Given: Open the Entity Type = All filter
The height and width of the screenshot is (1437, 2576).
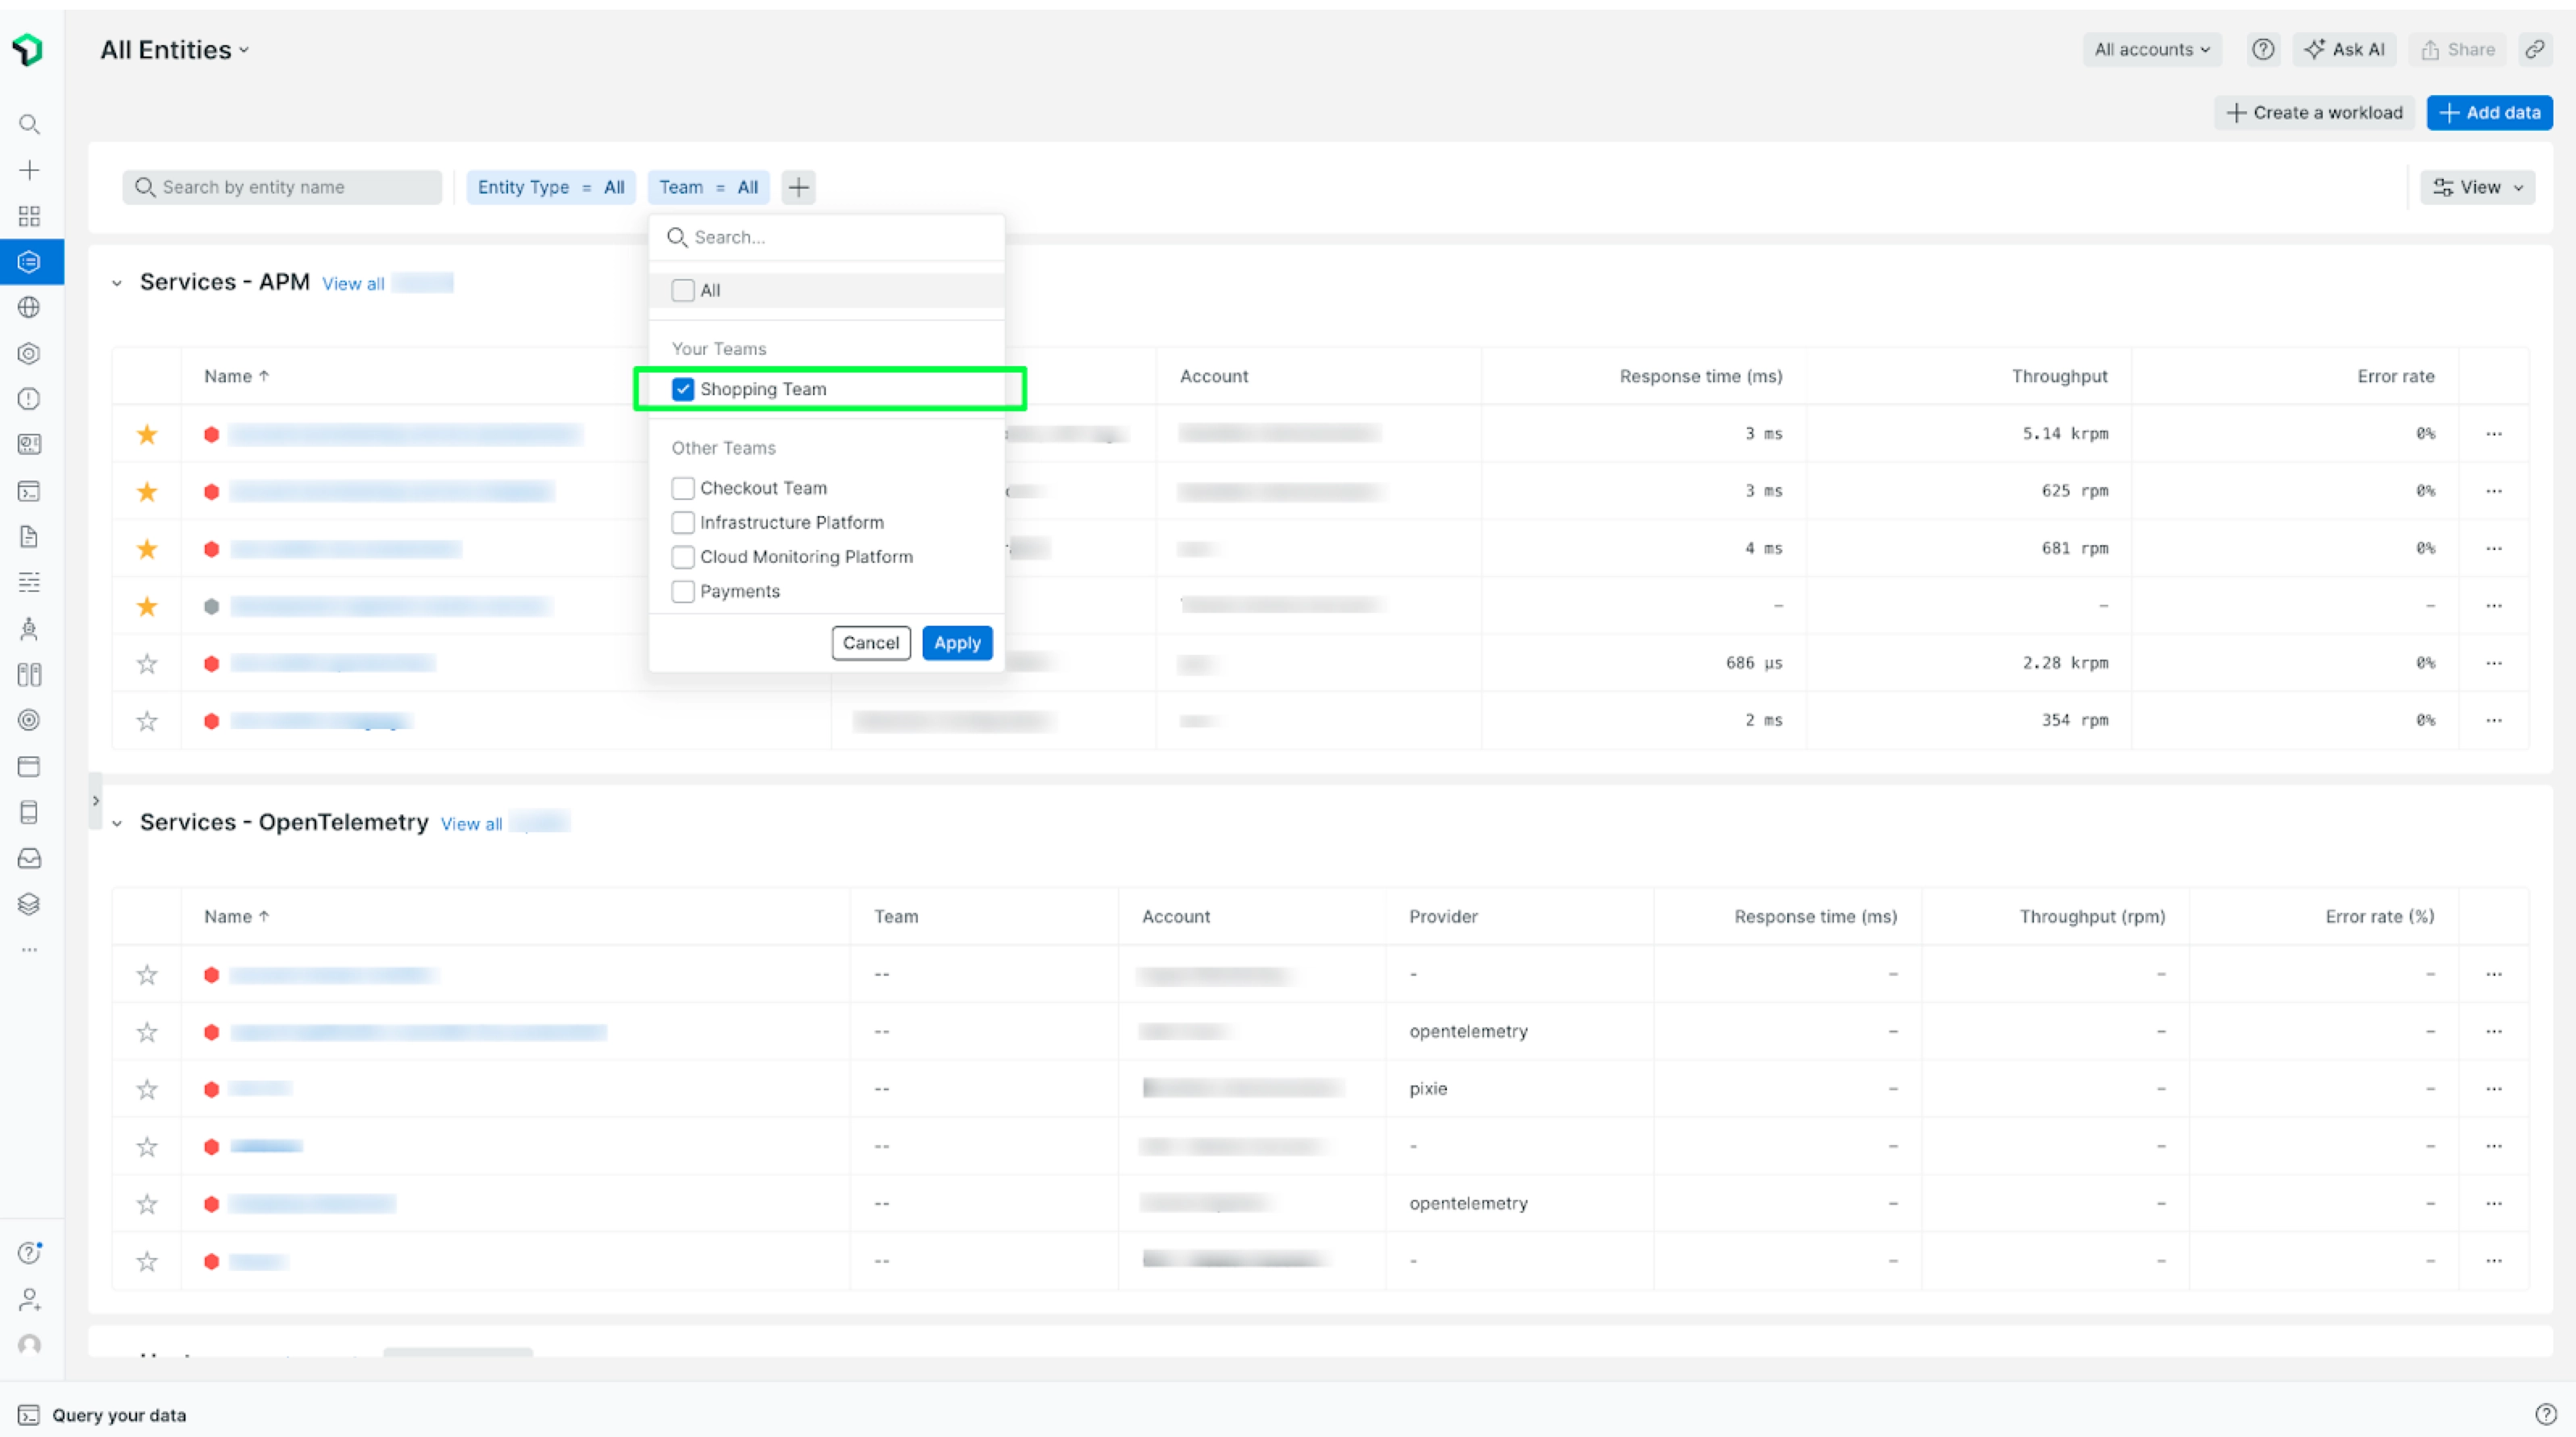Looking at the screenshot, I should click(x=550, y=187).
